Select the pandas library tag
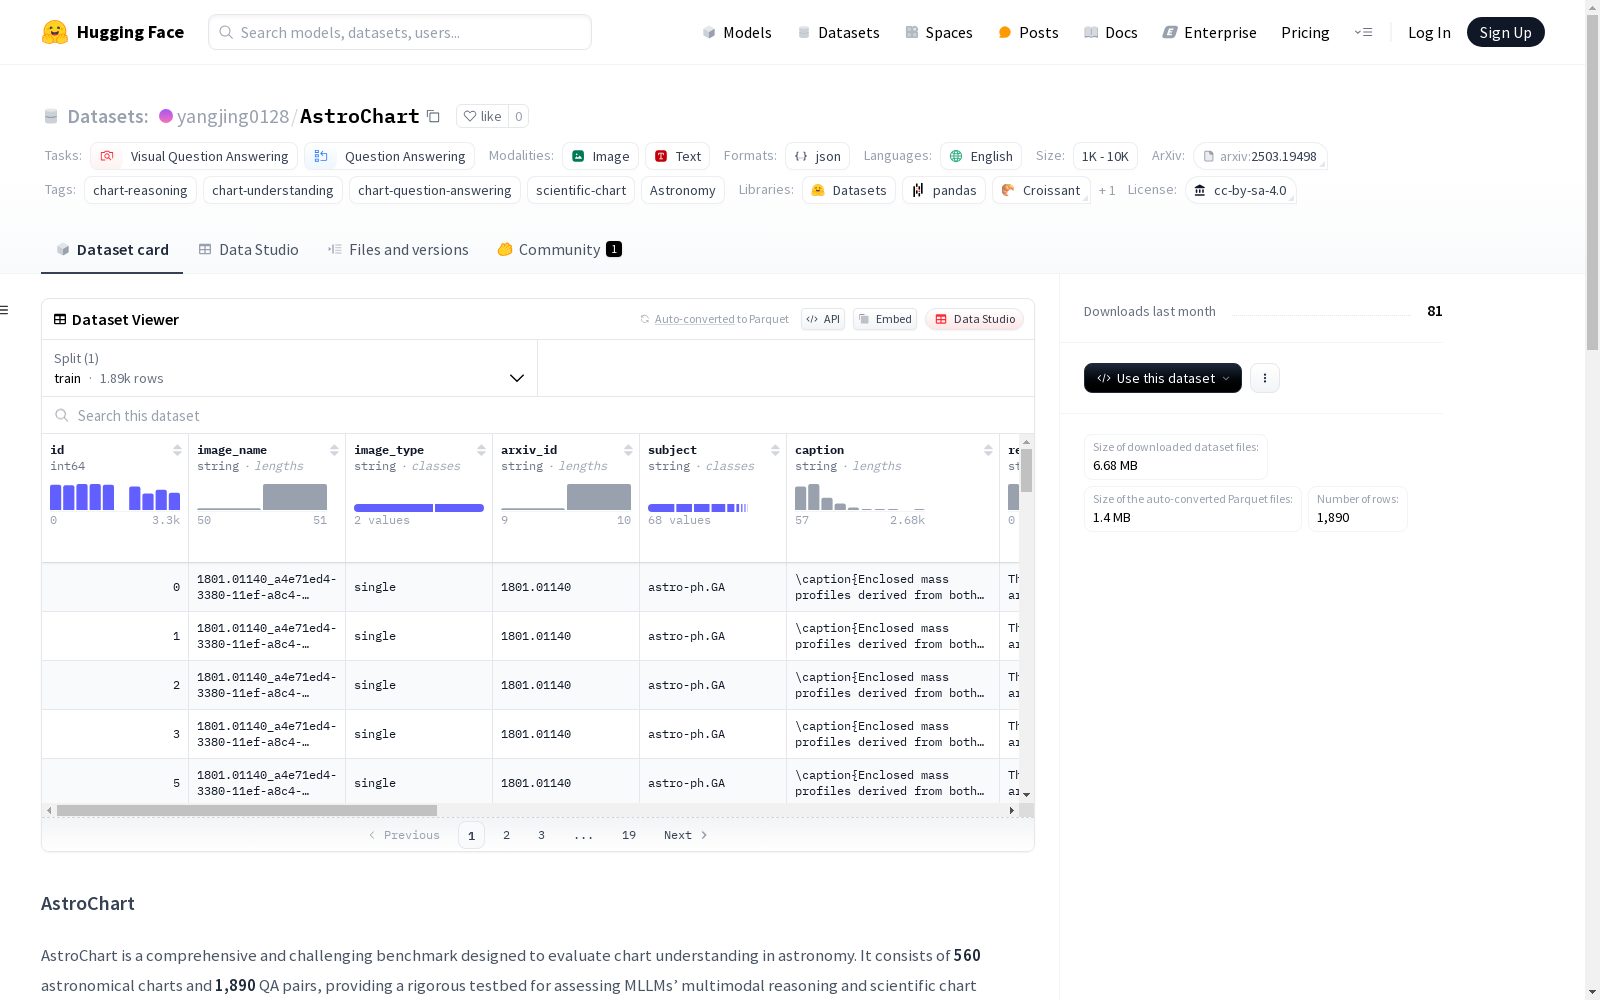Image resolution: width=1600 pixels, height=1000 pixels. (x=944, y=190)
